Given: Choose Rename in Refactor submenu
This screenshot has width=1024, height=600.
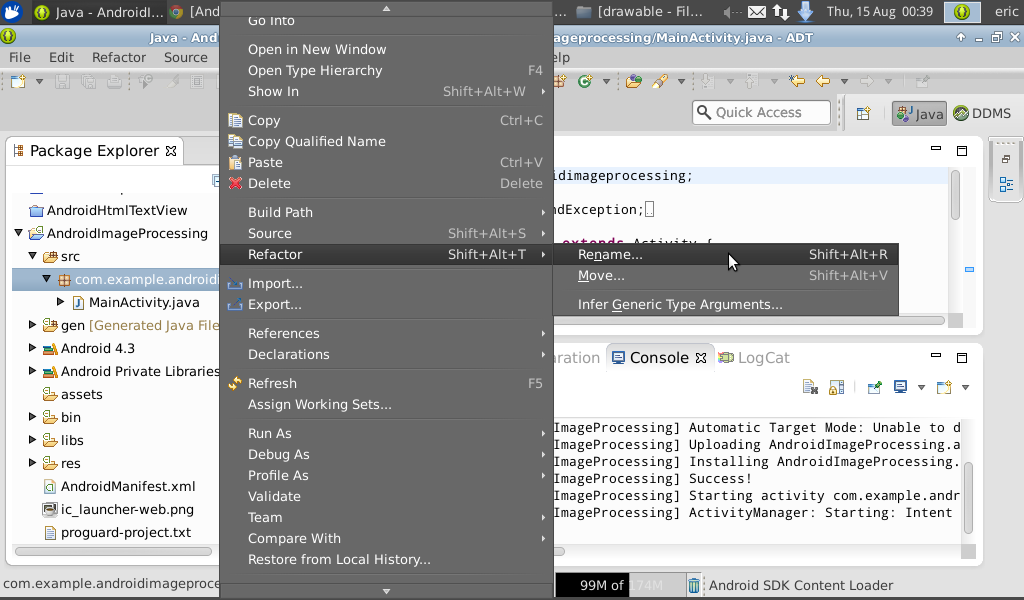Looking at the screenshot, I should coord(726,255).
